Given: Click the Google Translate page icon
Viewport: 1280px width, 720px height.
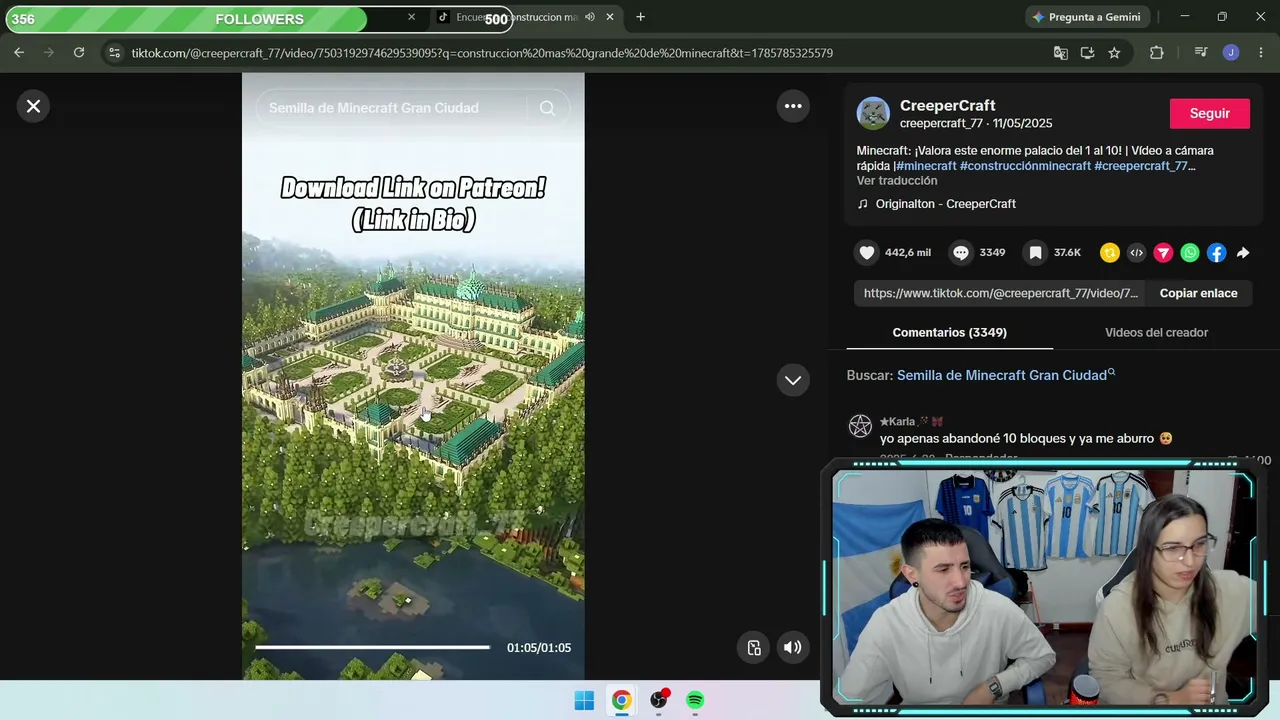Looking at the screenshot, I should (1061, 53).
